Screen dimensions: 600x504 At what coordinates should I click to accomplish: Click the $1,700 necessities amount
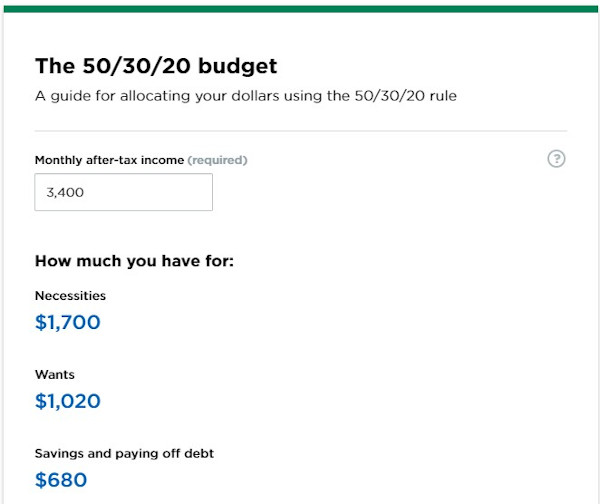click(68, 322)
